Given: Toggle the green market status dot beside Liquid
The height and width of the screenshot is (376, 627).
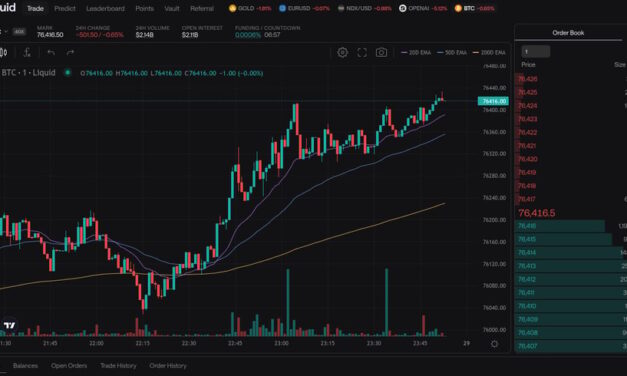Looking at the screenshot, I should coord(68,73).
